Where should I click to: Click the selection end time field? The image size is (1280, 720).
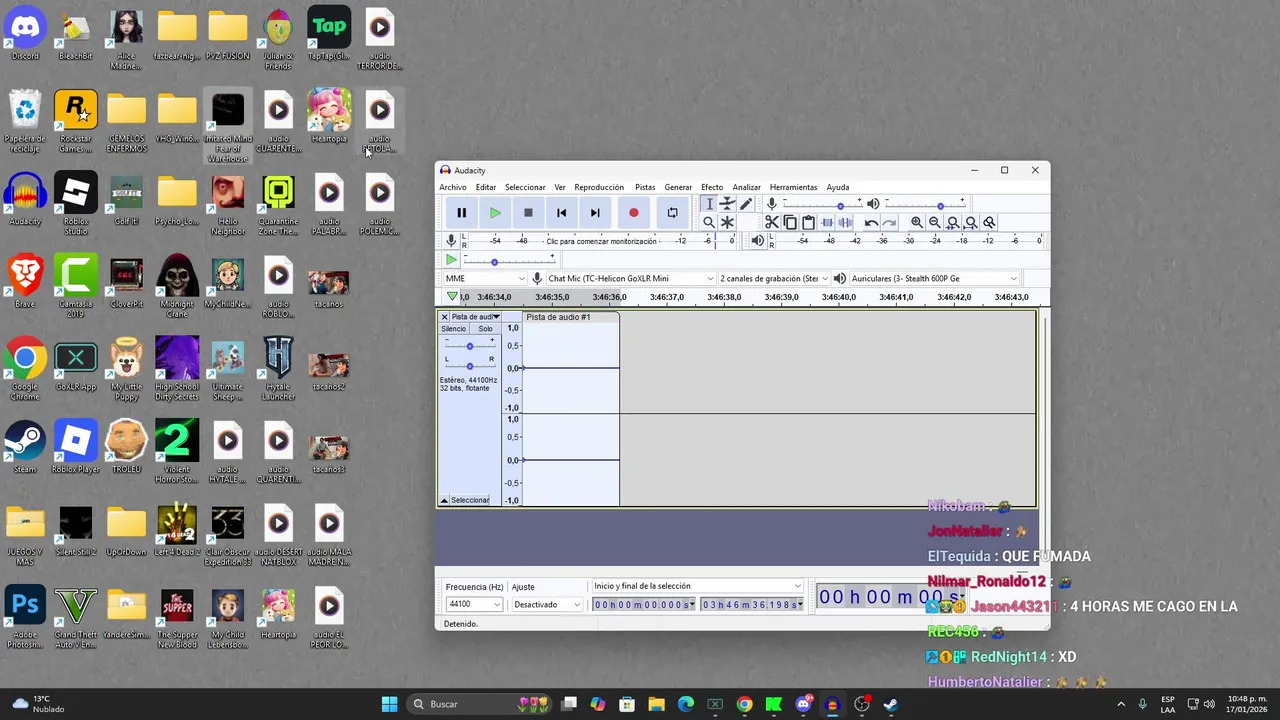(x=752, y=604)
